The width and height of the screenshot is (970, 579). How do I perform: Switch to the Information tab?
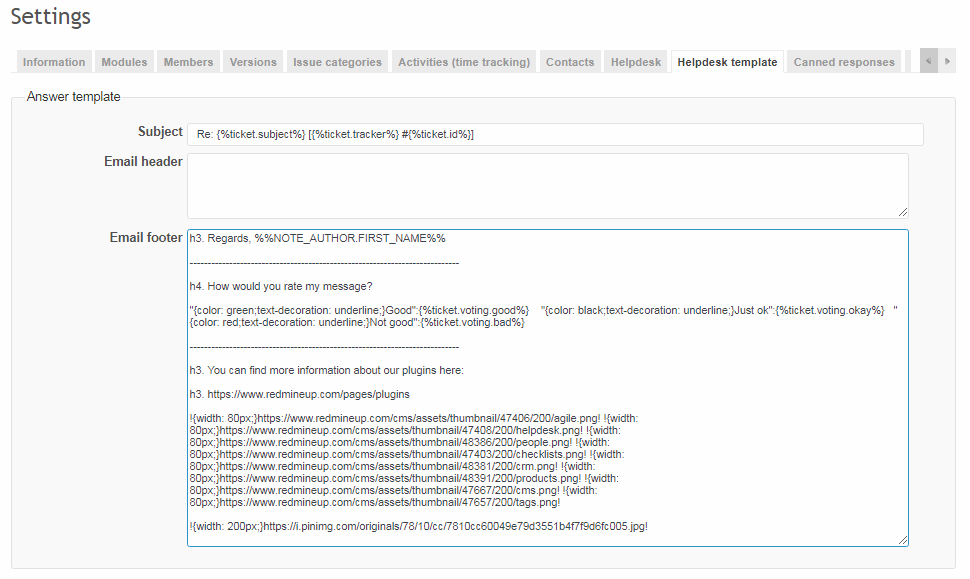pos(54,61)
